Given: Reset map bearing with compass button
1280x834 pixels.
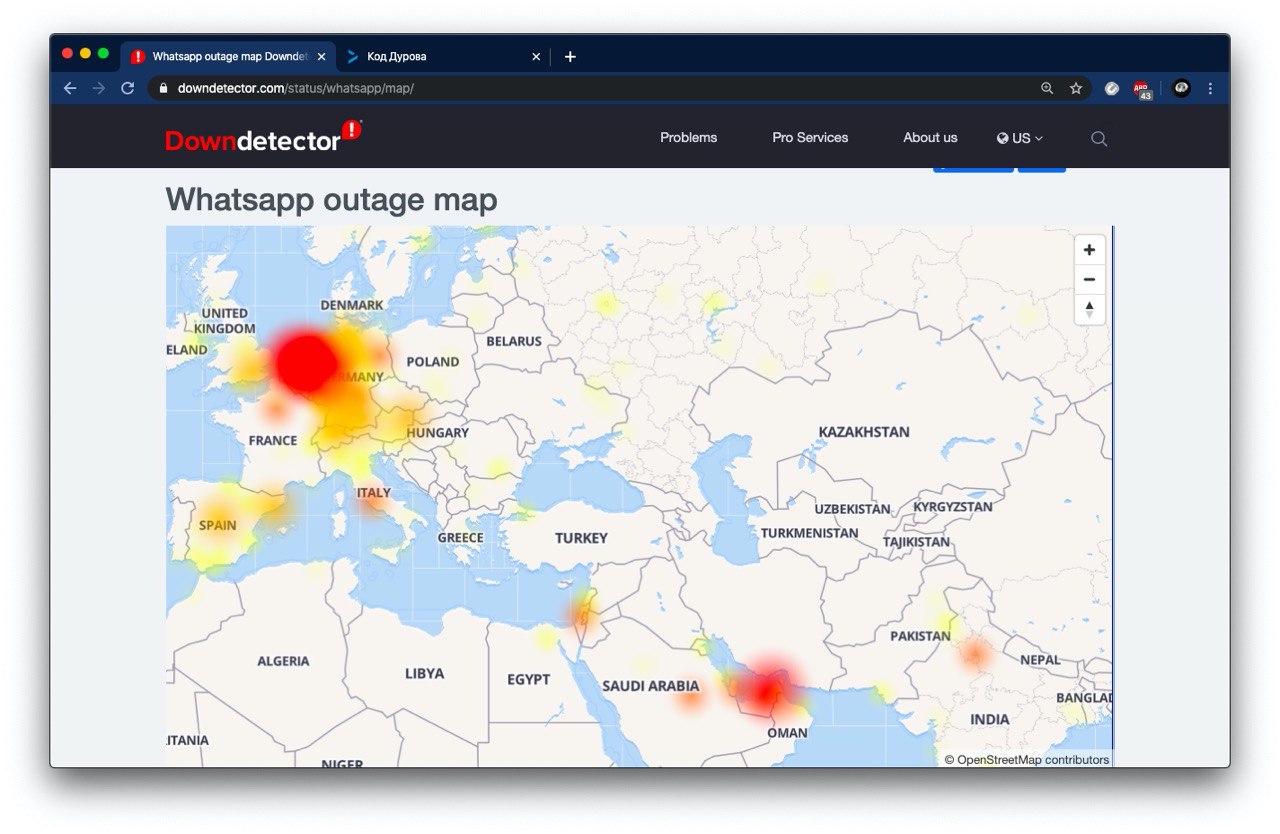Looking at the screenshot, I should click(x=1089, y=309).
